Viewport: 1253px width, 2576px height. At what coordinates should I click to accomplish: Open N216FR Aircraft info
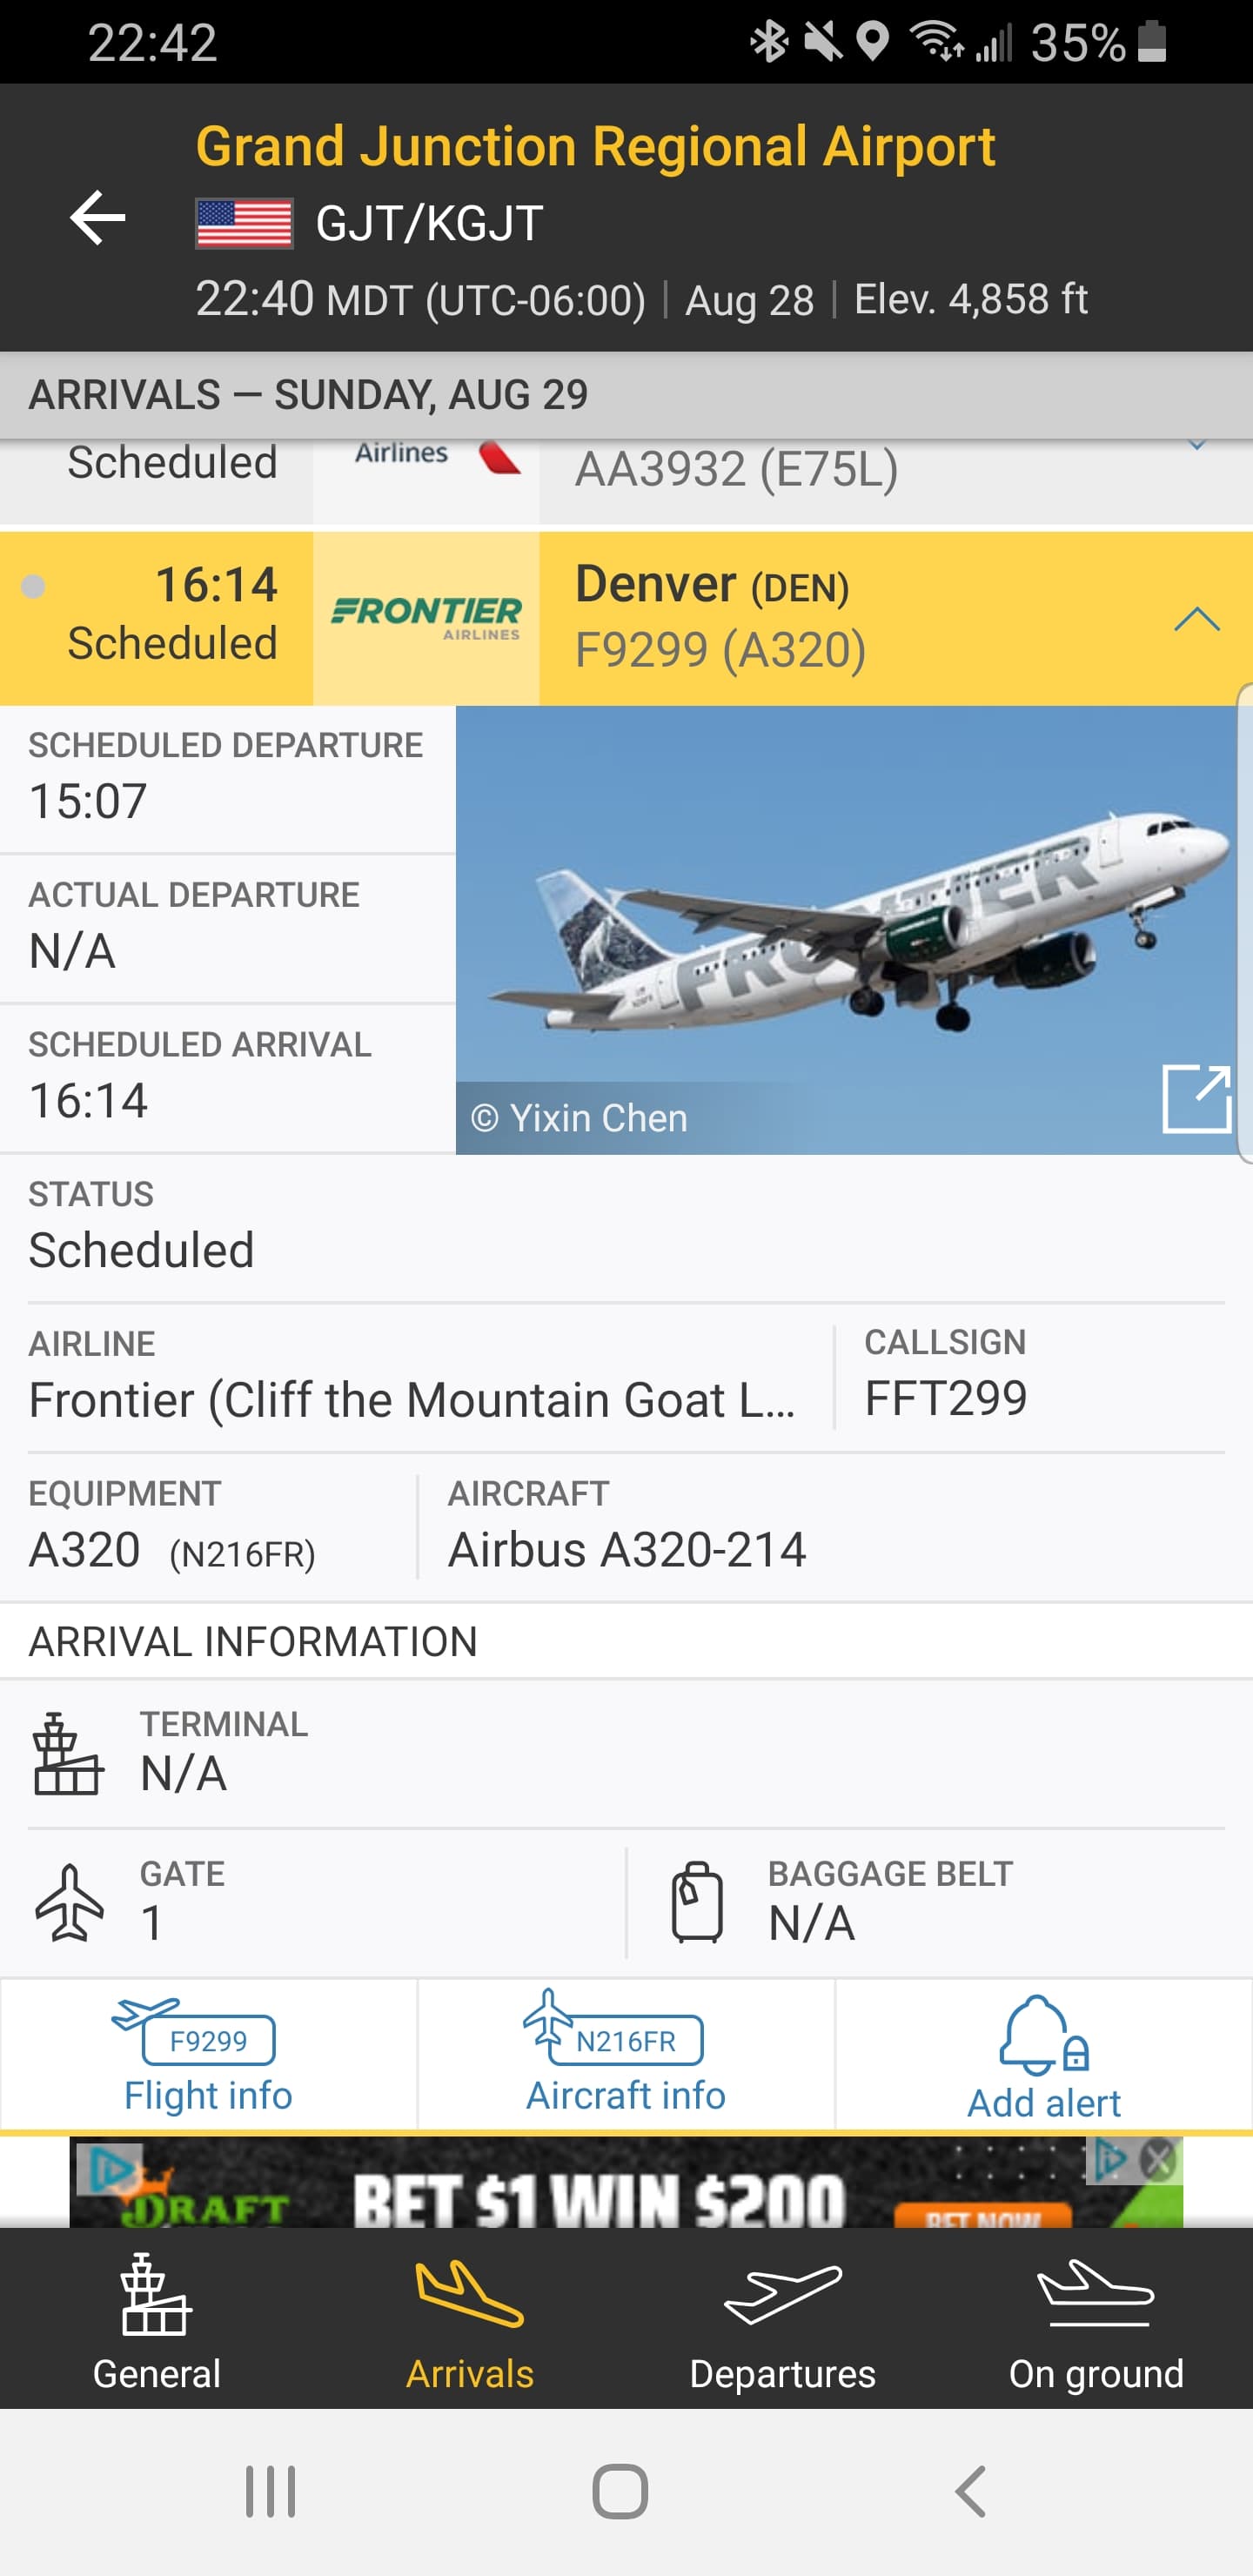coord(626,2054)
